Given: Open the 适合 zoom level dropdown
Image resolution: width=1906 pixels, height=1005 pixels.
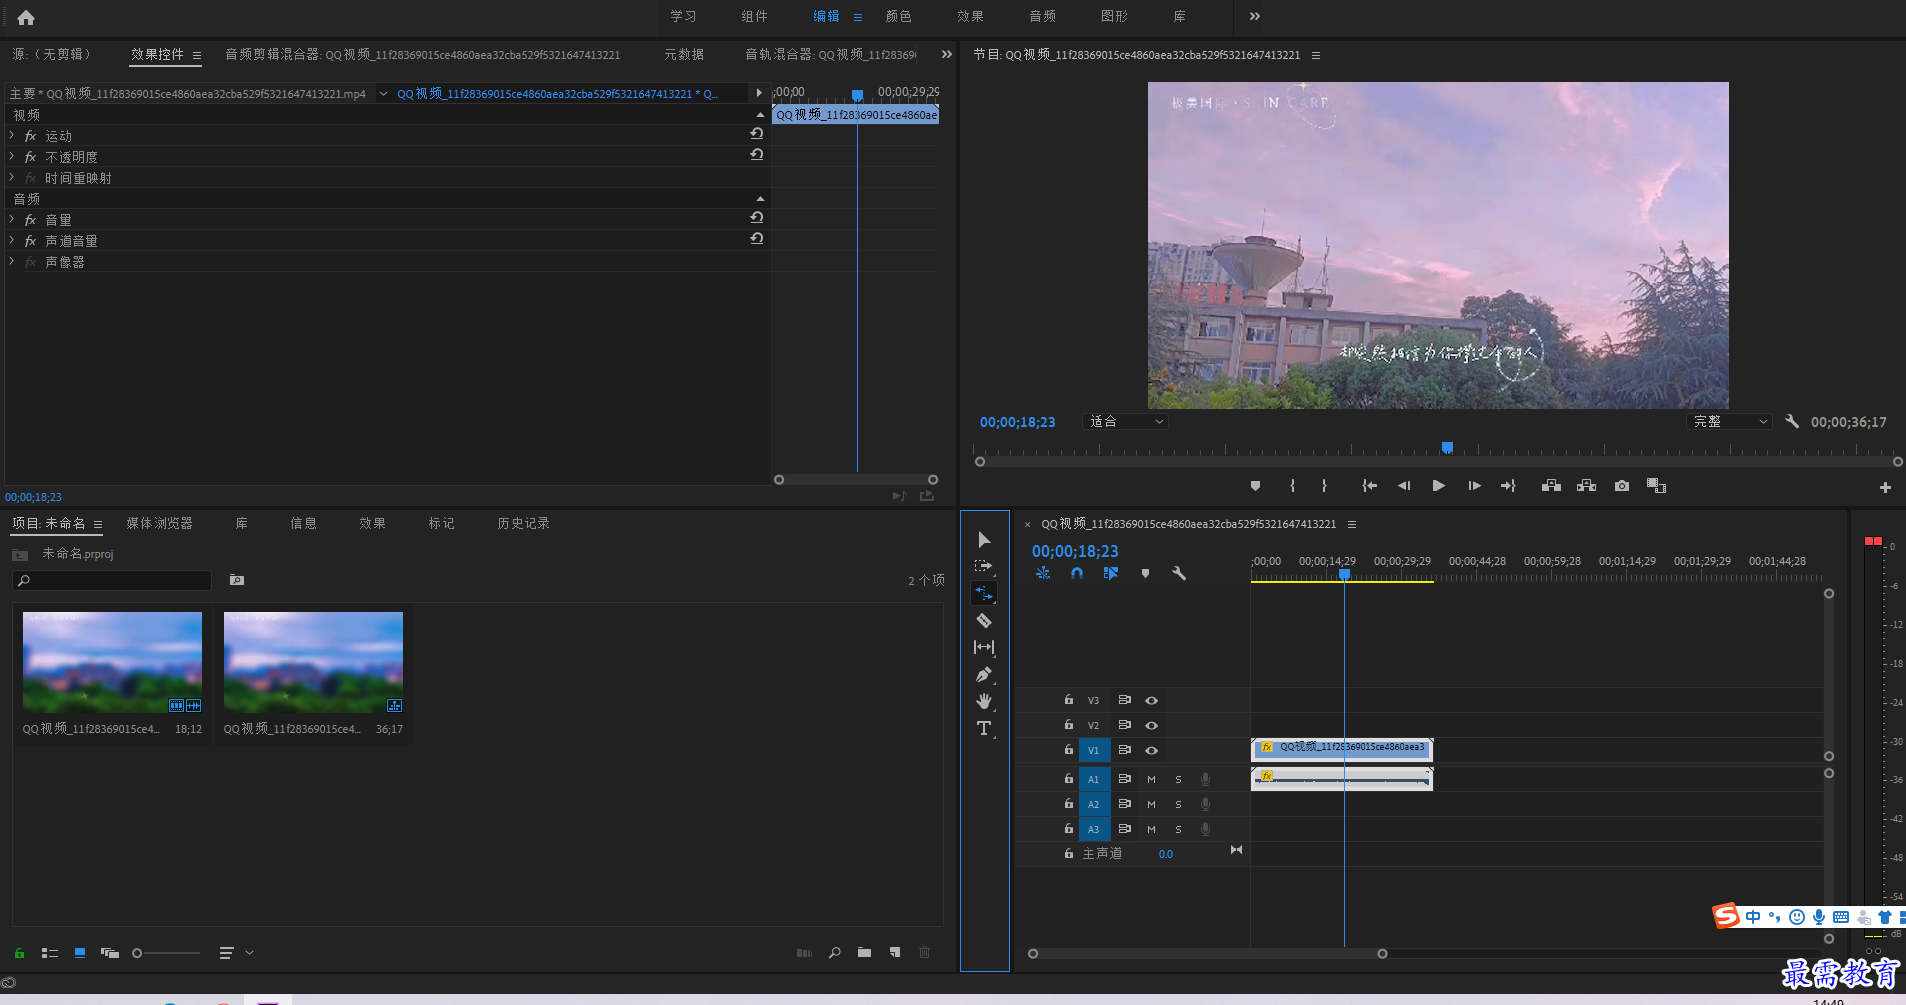Looking at the screenshot, I should tap(1126, 422).
